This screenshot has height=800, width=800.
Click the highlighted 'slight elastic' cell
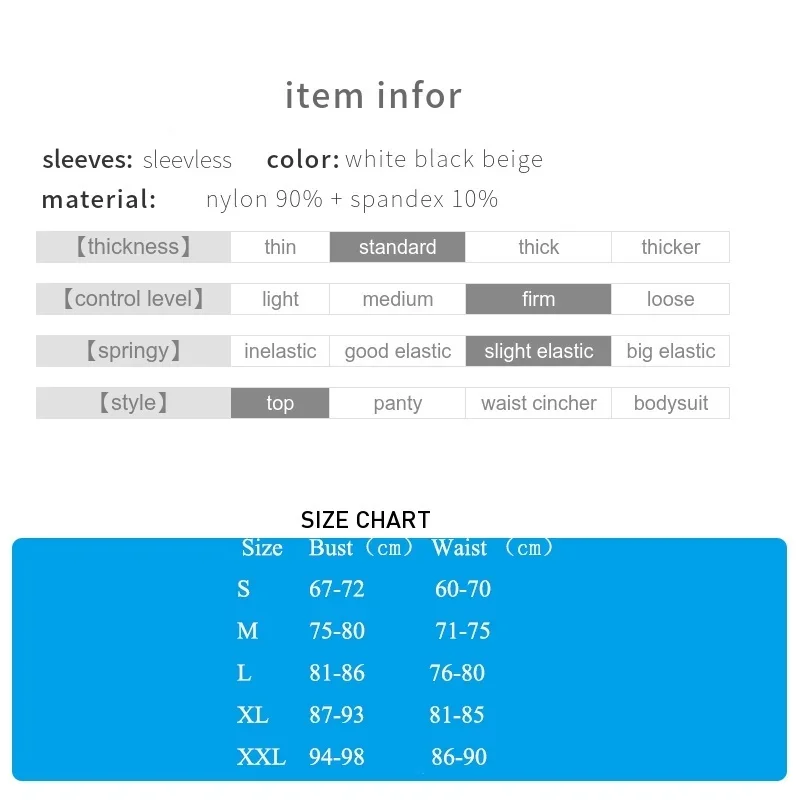click(x=538, y=351)
